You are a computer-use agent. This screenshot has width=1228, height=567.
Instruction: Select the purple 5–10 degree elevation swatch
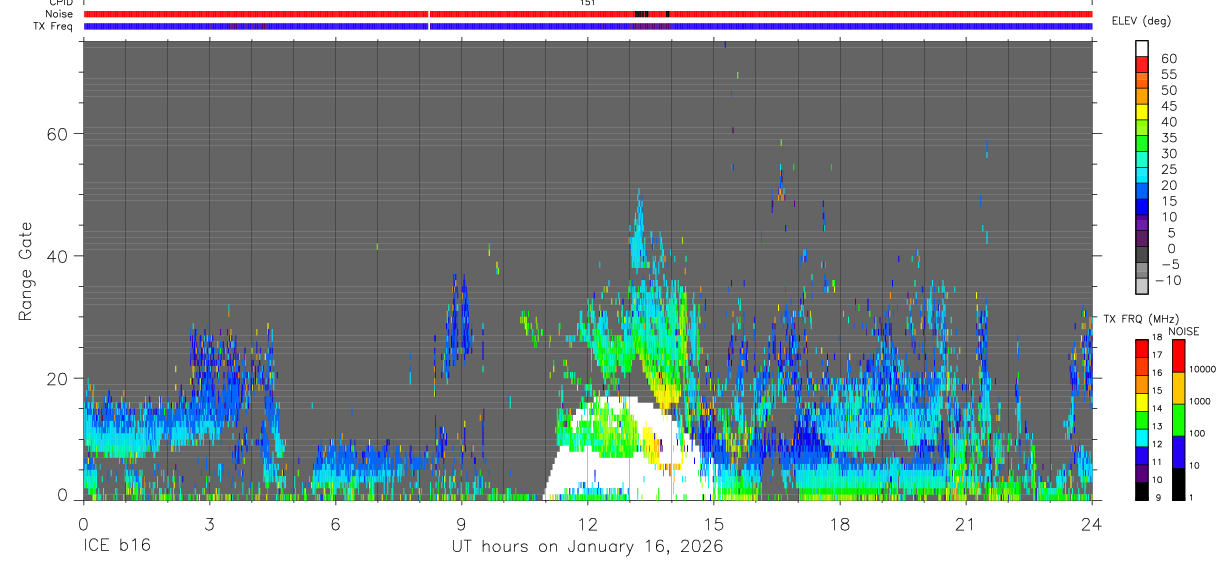click(1141, 223)
